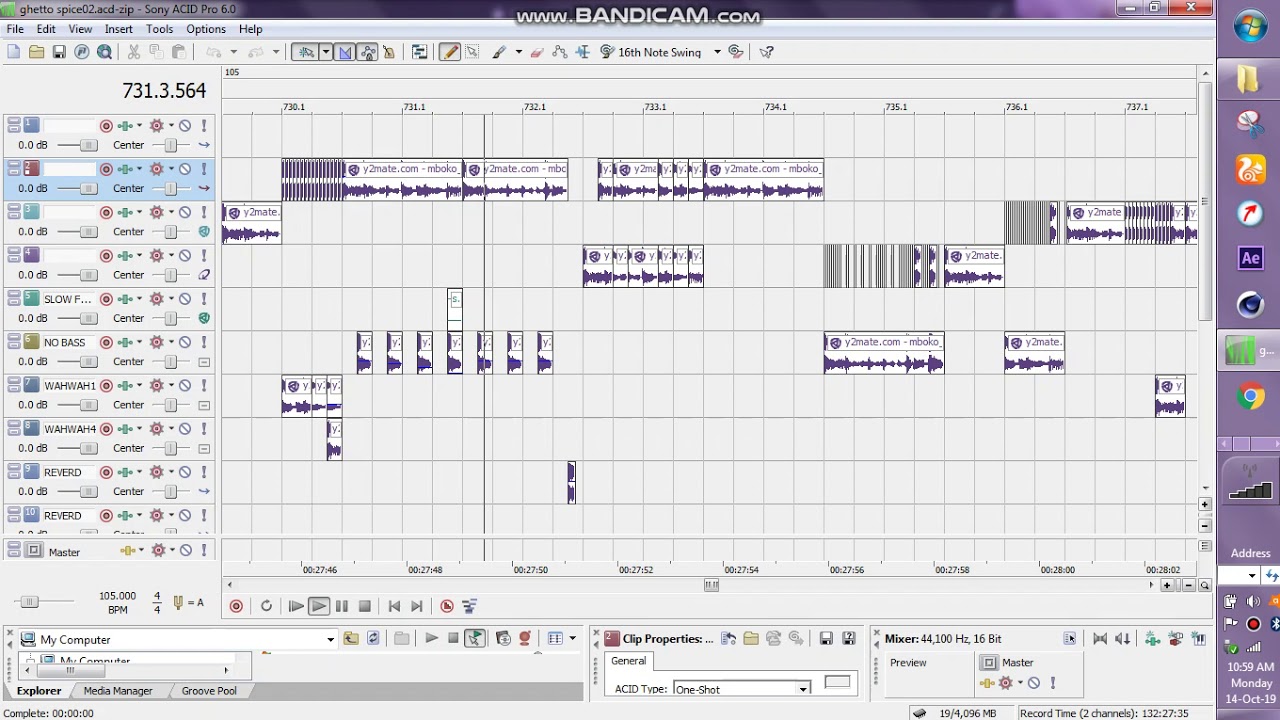Image resolution: width=1280 pixels, height=720 pixels.
Task: Create a new project with New icon
Action: coord(14,52)
